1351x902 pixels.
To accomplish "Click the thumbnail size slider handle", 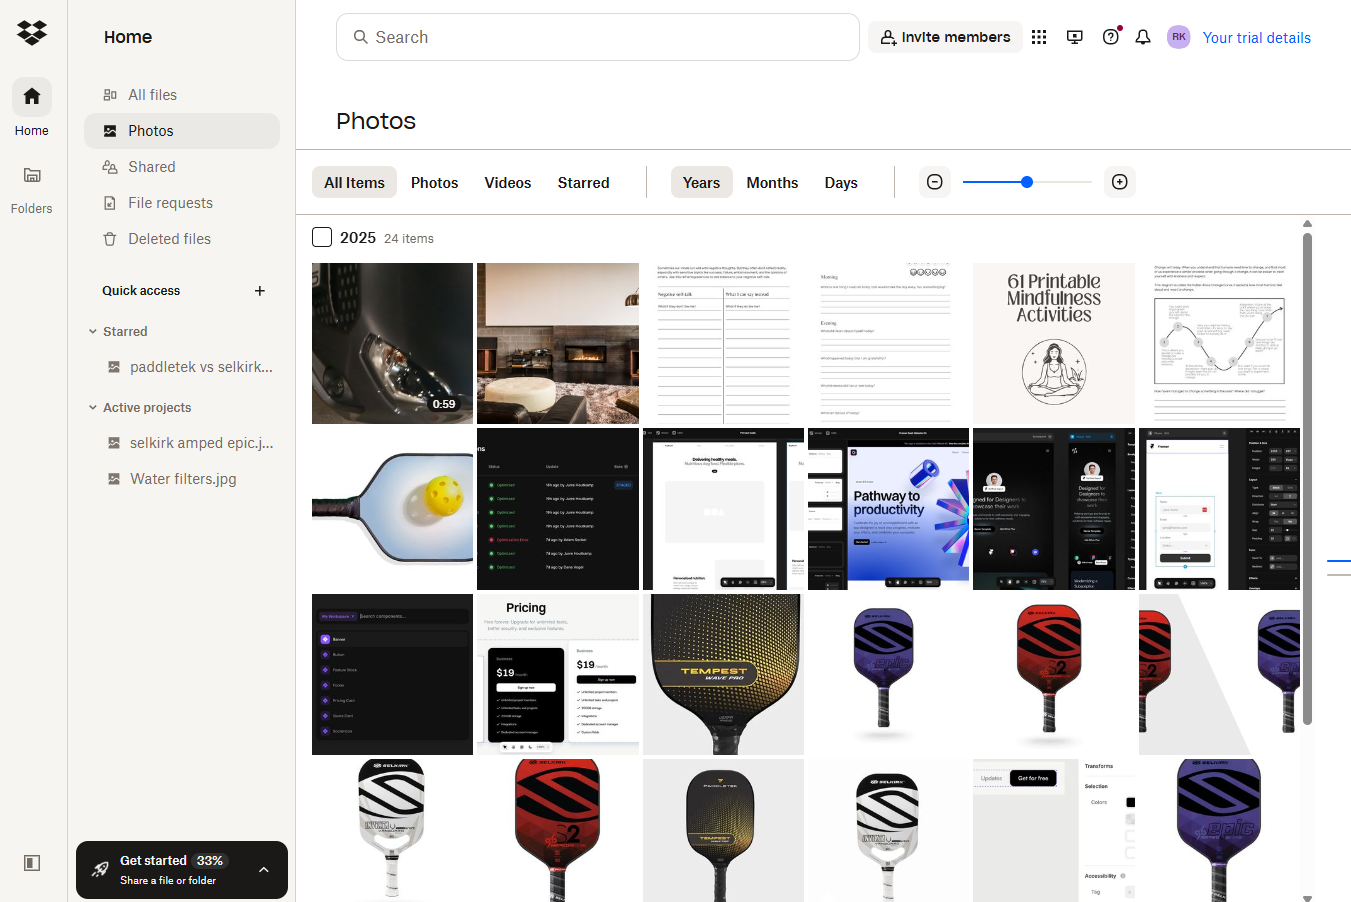I will (1027, 182).
